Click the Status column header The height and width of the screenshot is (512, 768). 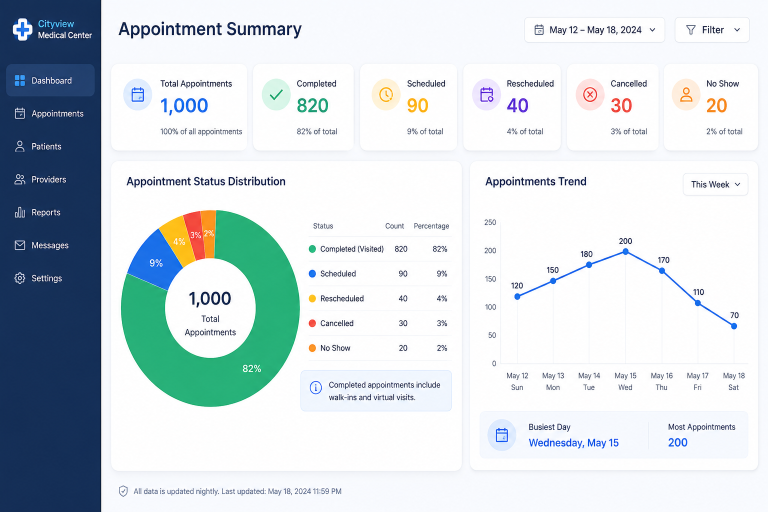(323, 226)
